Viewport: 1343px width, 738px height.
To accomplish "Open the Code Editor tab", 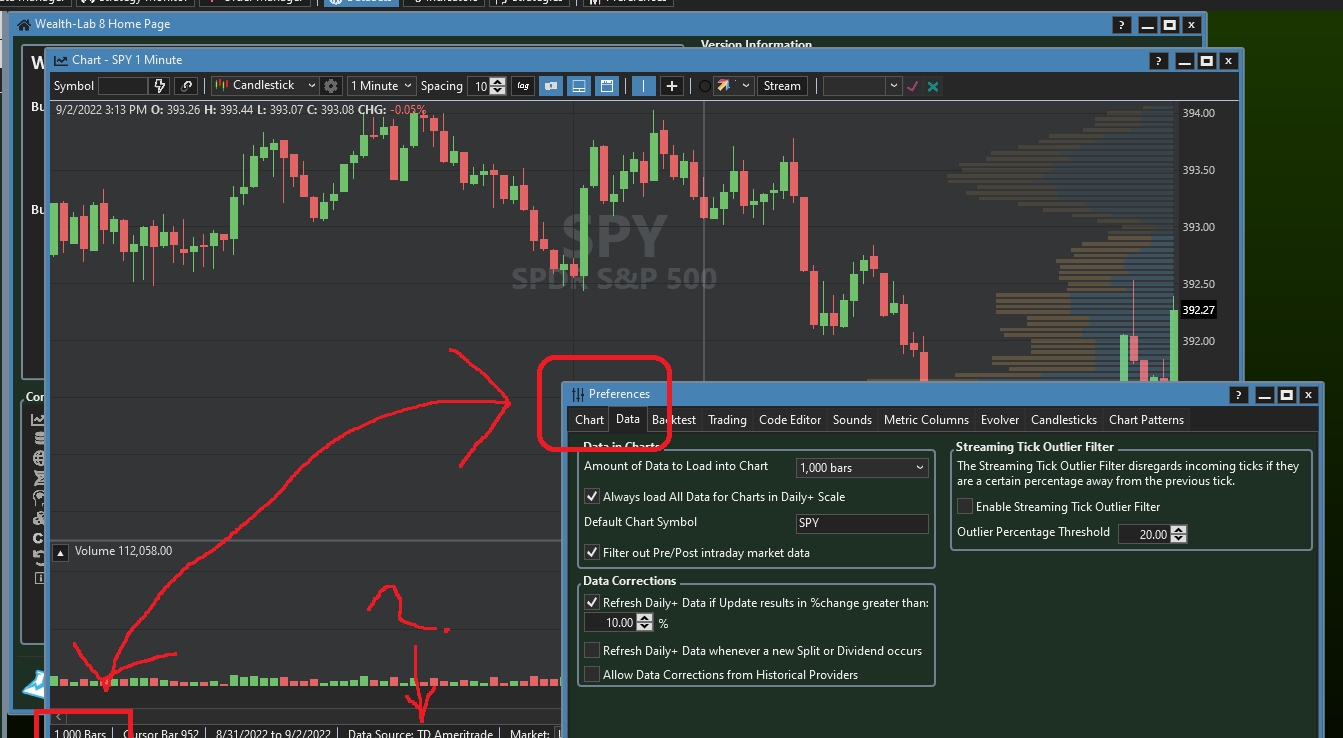I will click(x=790, y=420).
